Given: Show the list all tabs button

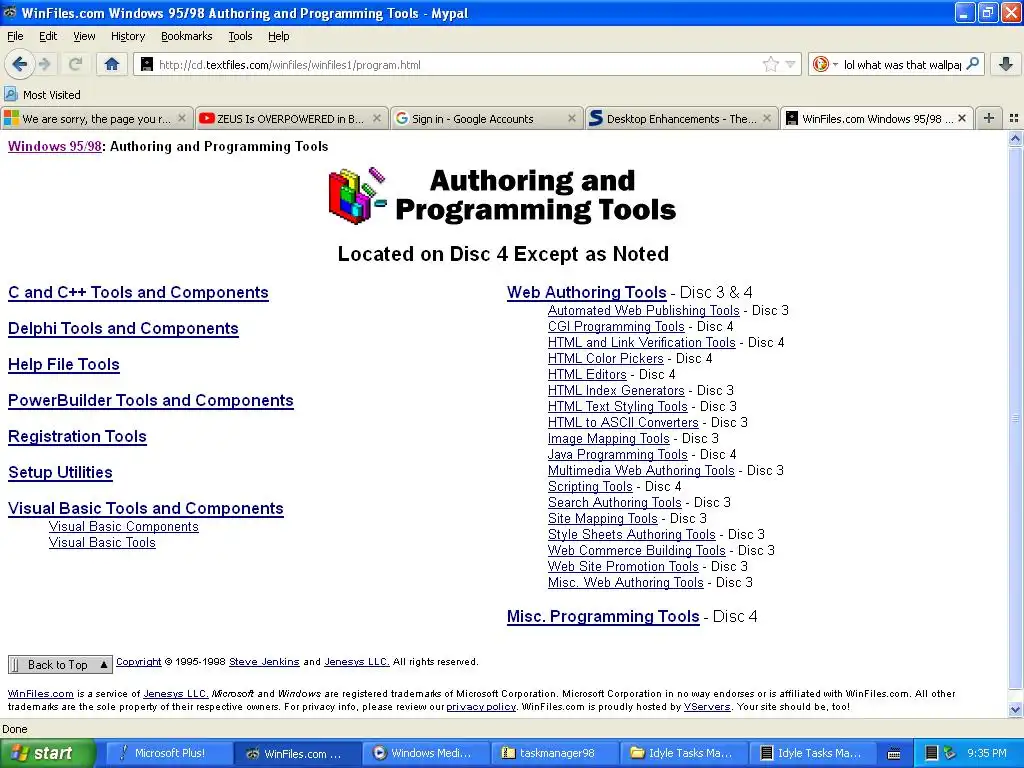Looking at the screenshot, I should coord(1014,118).
